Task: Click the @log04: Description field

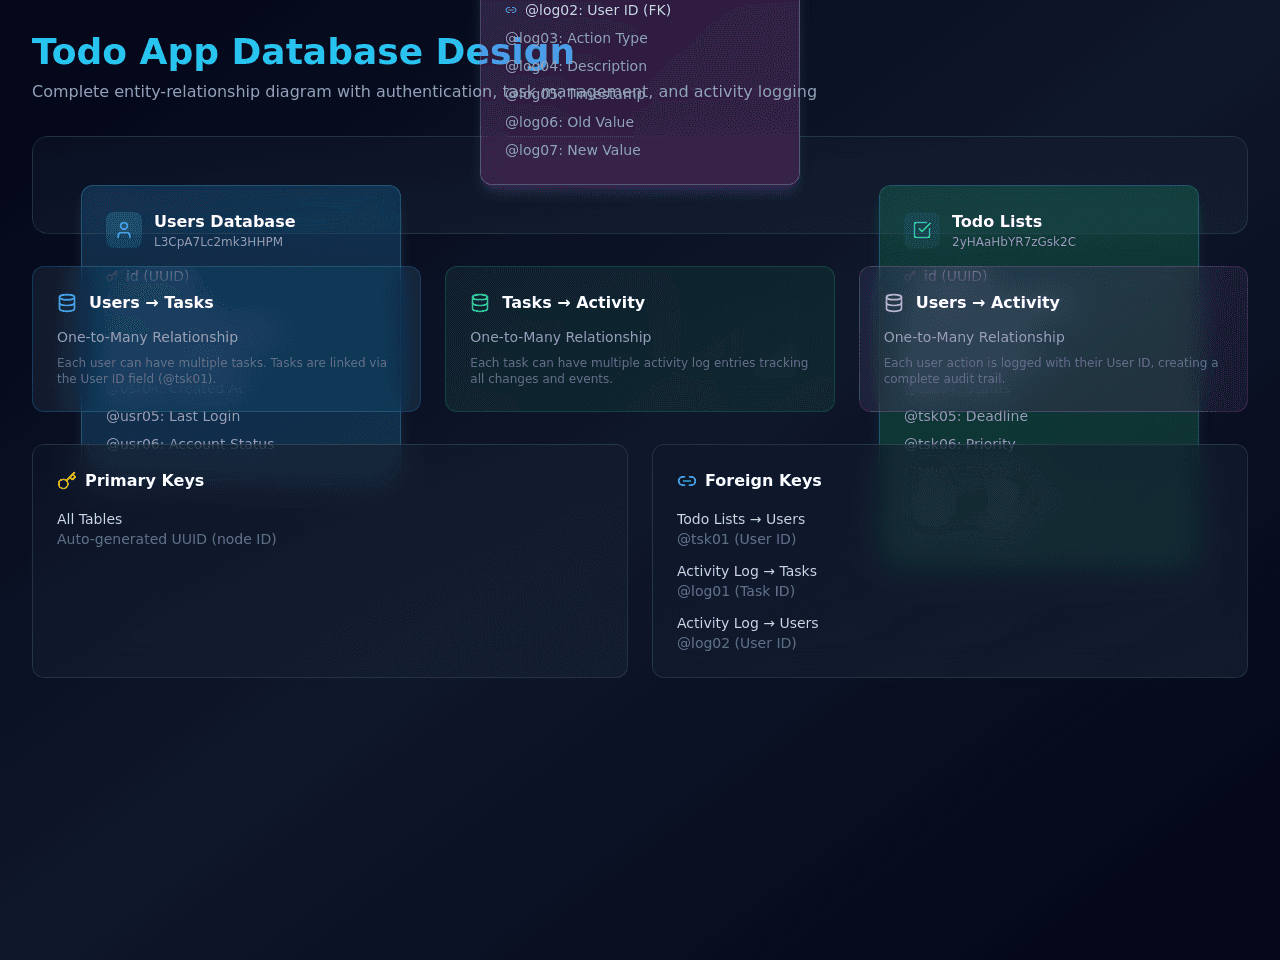Action: 576,66
